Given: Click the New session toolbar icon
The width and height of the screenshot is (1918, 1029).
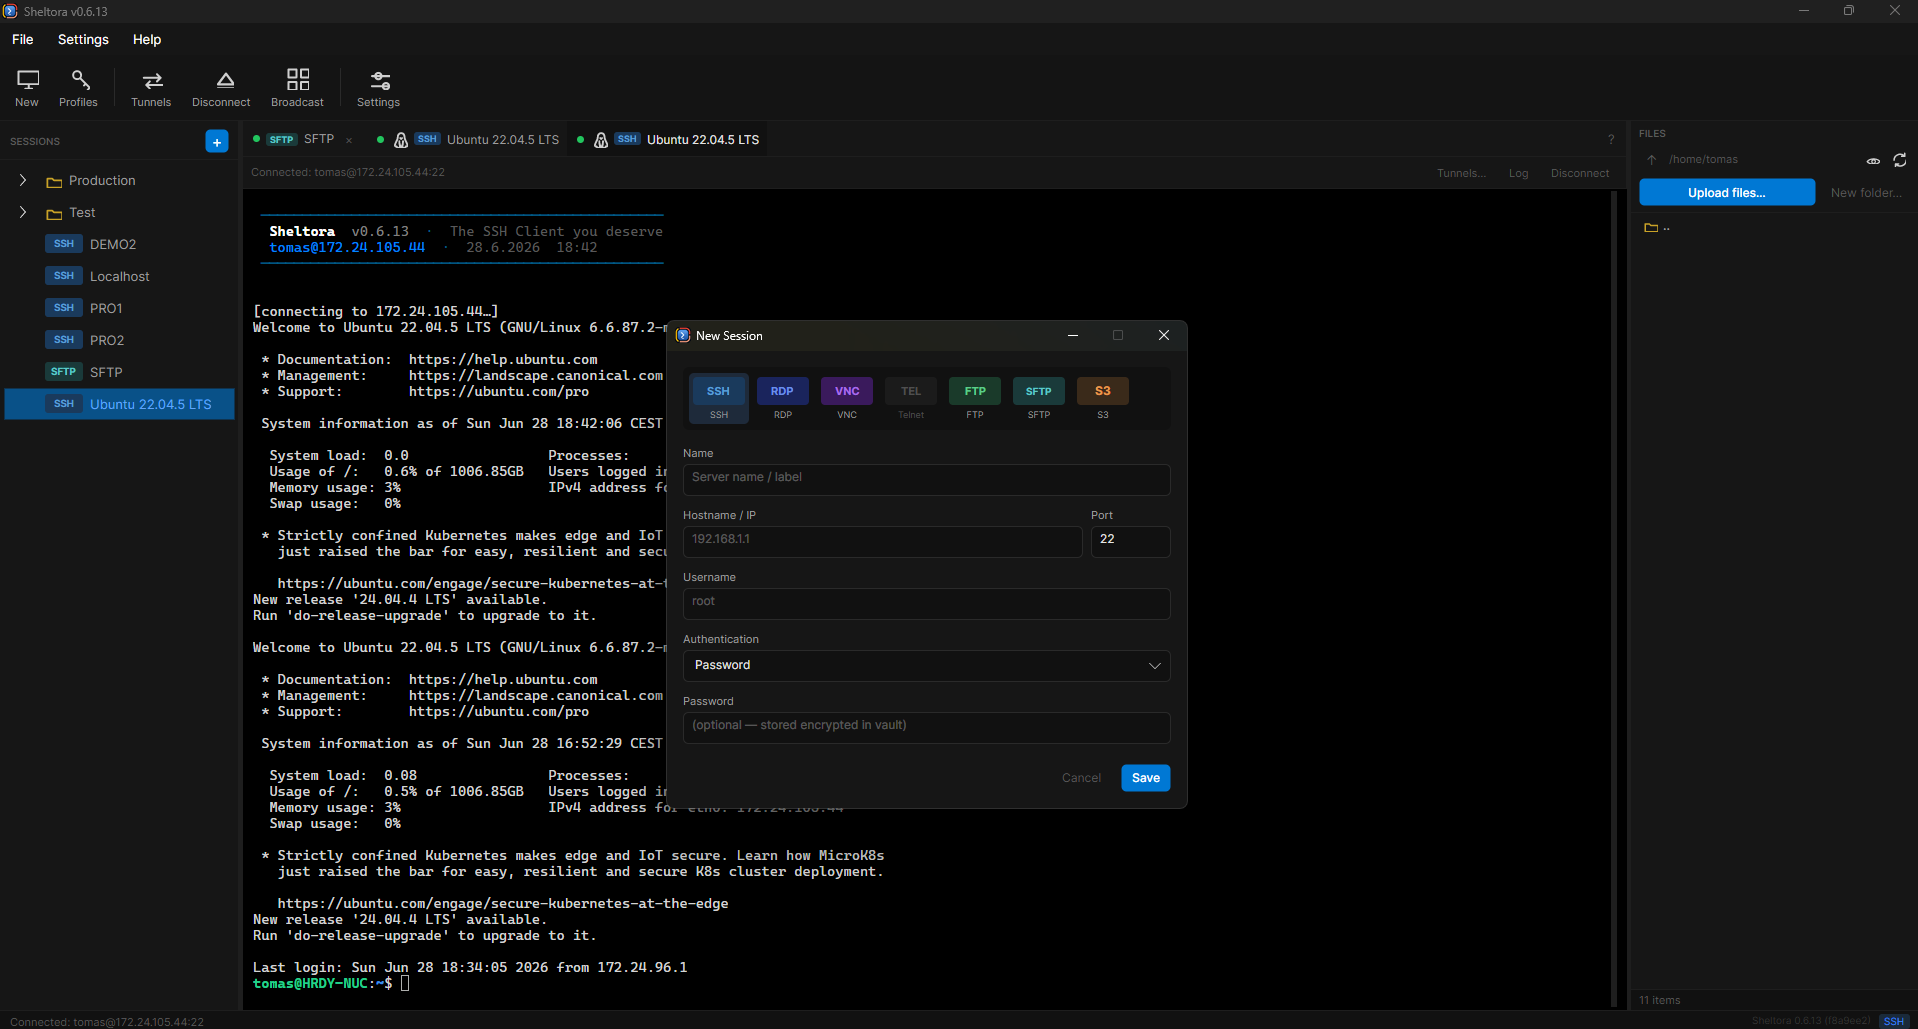Looking at the screenshot, I should [x=27, y=88].
